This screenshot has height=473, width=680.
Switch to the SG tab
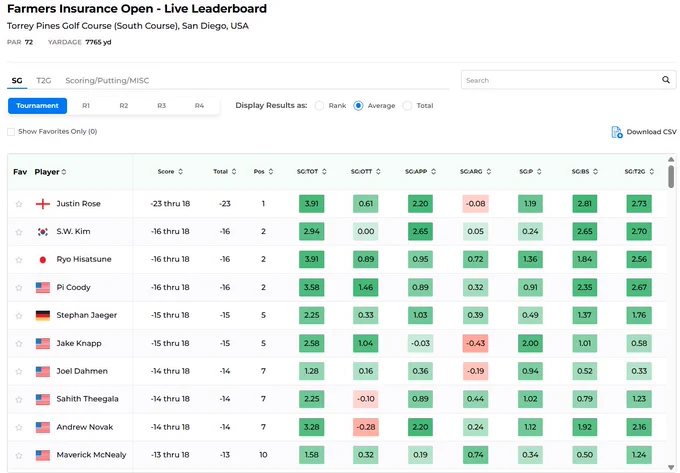click(17, 80)
